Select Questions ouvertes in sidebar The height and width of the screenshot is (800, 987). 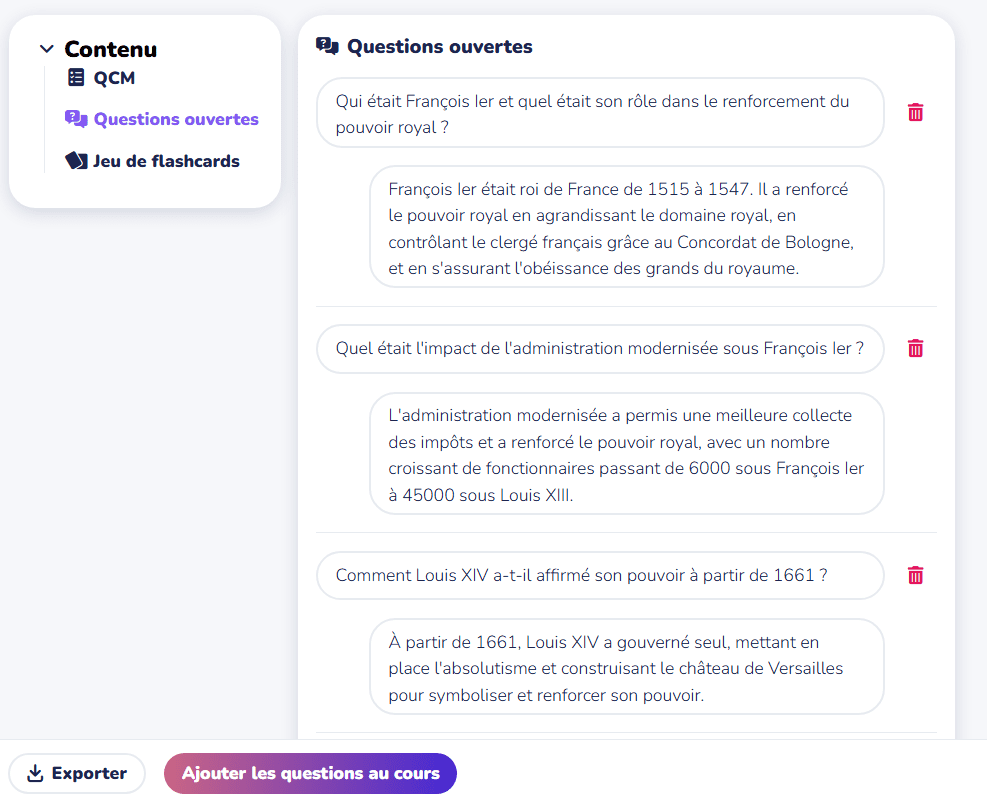pyautogui.click(x=176, y=119)
